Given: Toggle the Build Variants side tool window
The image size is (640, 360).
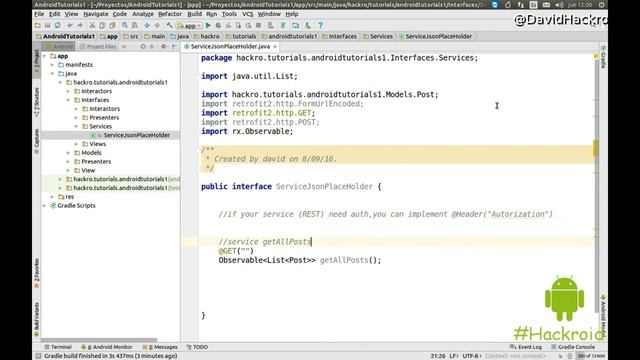Looking at the screenshot, I should [x=36, y=319].
